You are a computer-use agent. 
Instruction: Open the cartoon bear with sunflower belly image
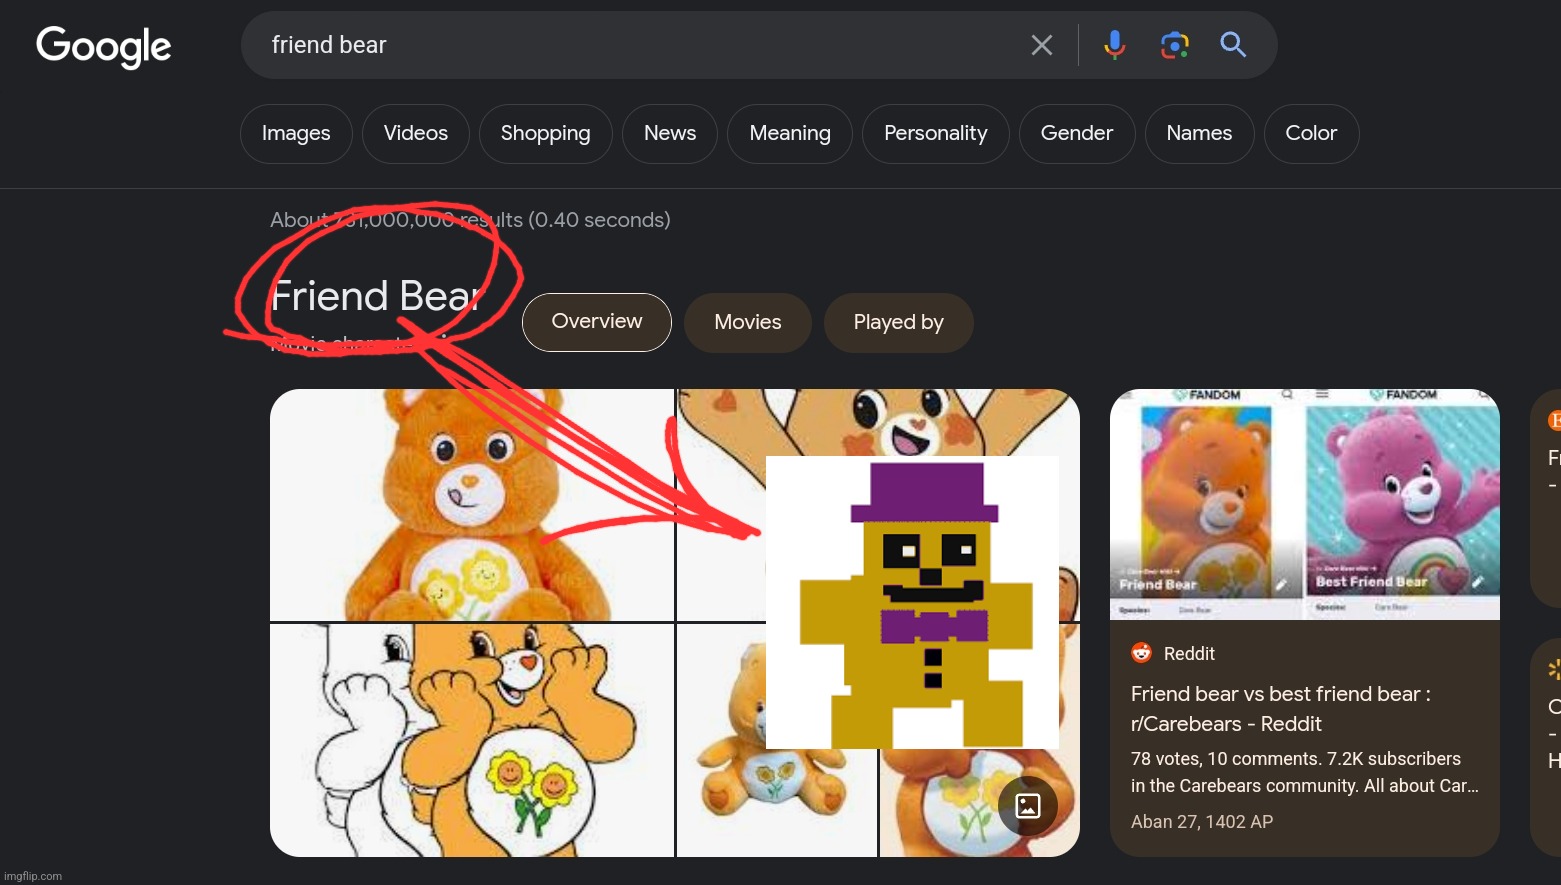tap(472, 740)
